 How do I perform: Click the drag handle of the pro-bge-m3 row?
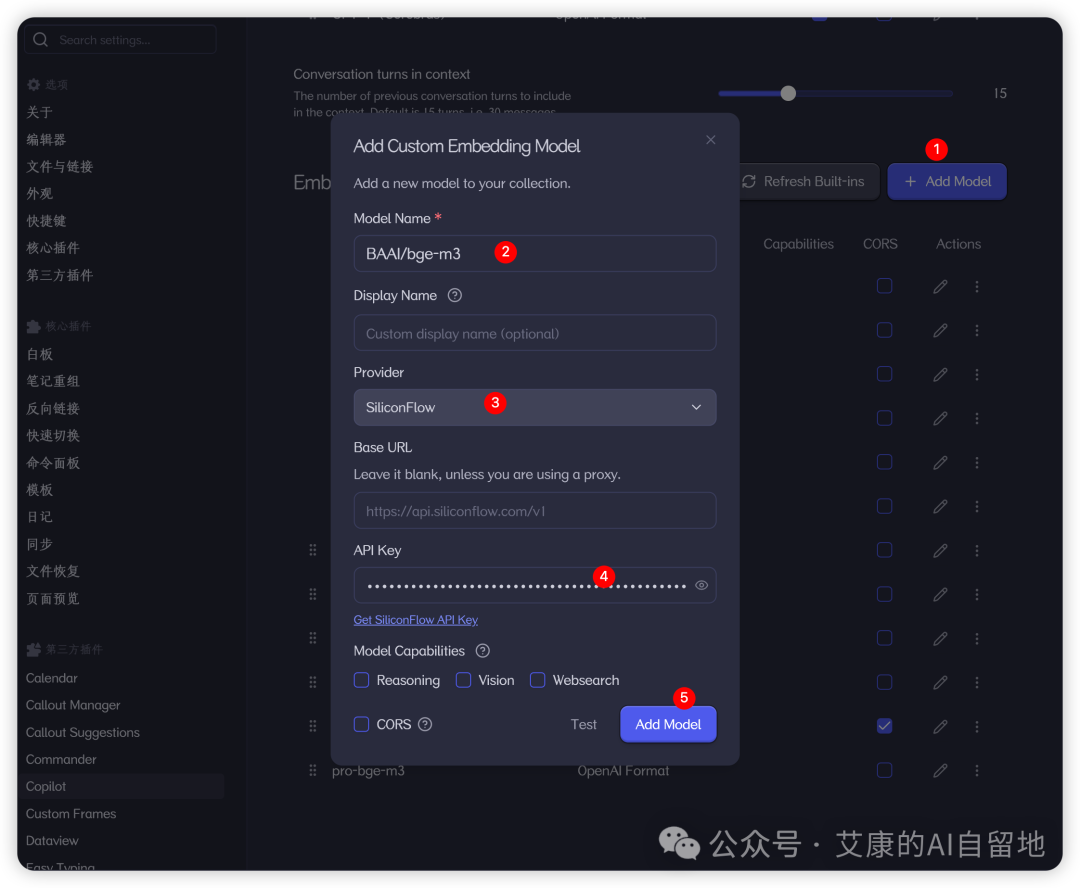pos(313,770)
